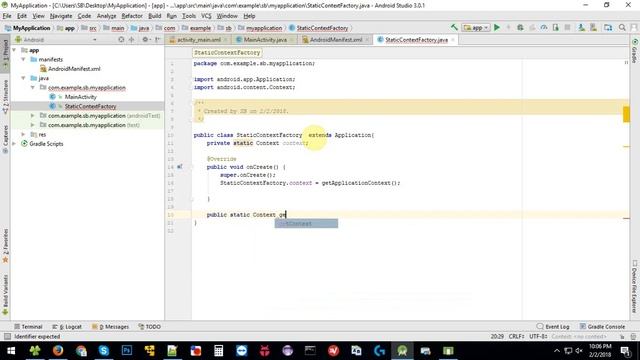640x360 pixels.
Task: Open the Refactor menu
Action: [x=132, y=16]
